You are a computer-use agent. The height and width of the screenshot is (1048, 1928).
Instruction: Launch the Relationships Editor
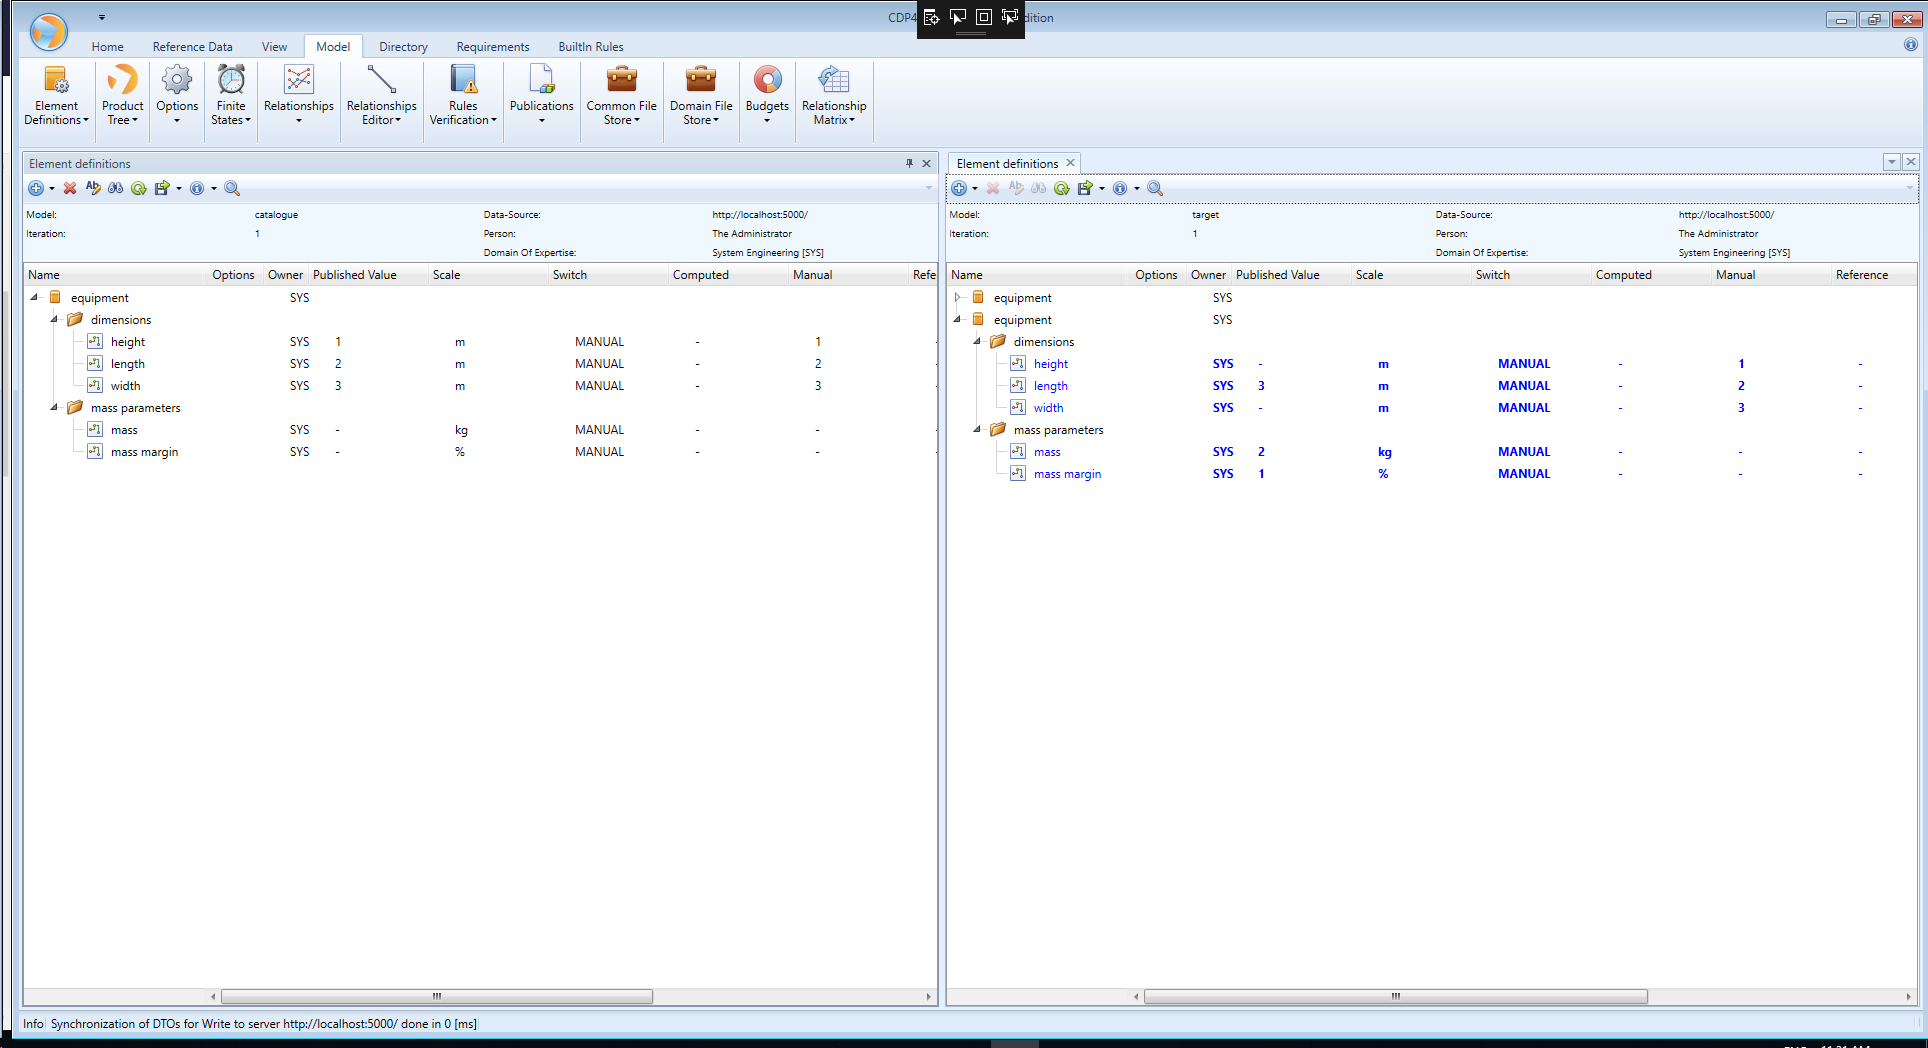[x=380, y=95]
